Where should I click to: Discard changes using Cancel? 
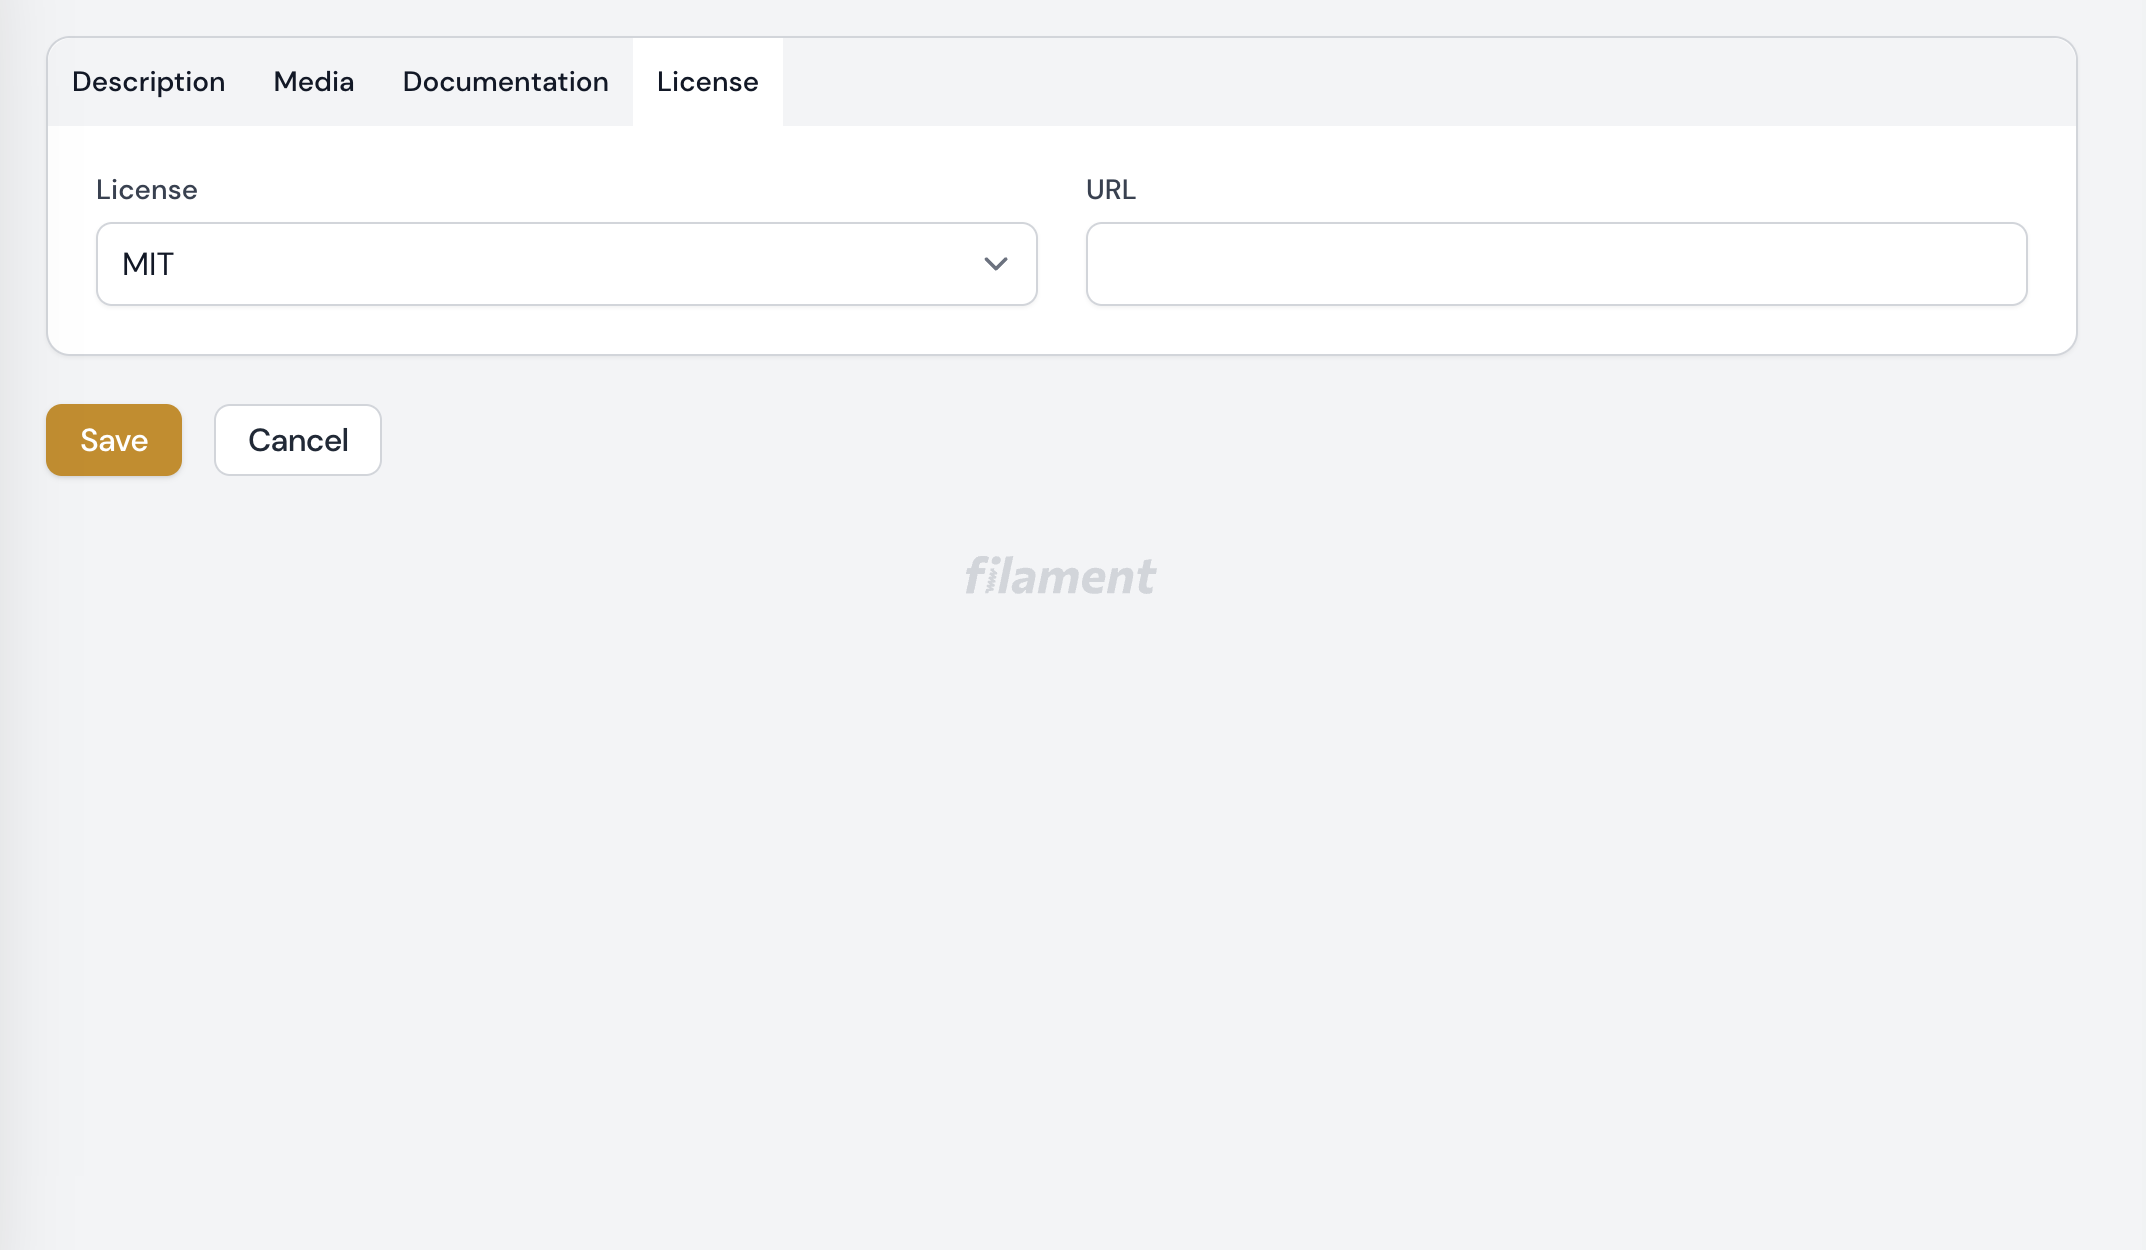tap(297, 440)
